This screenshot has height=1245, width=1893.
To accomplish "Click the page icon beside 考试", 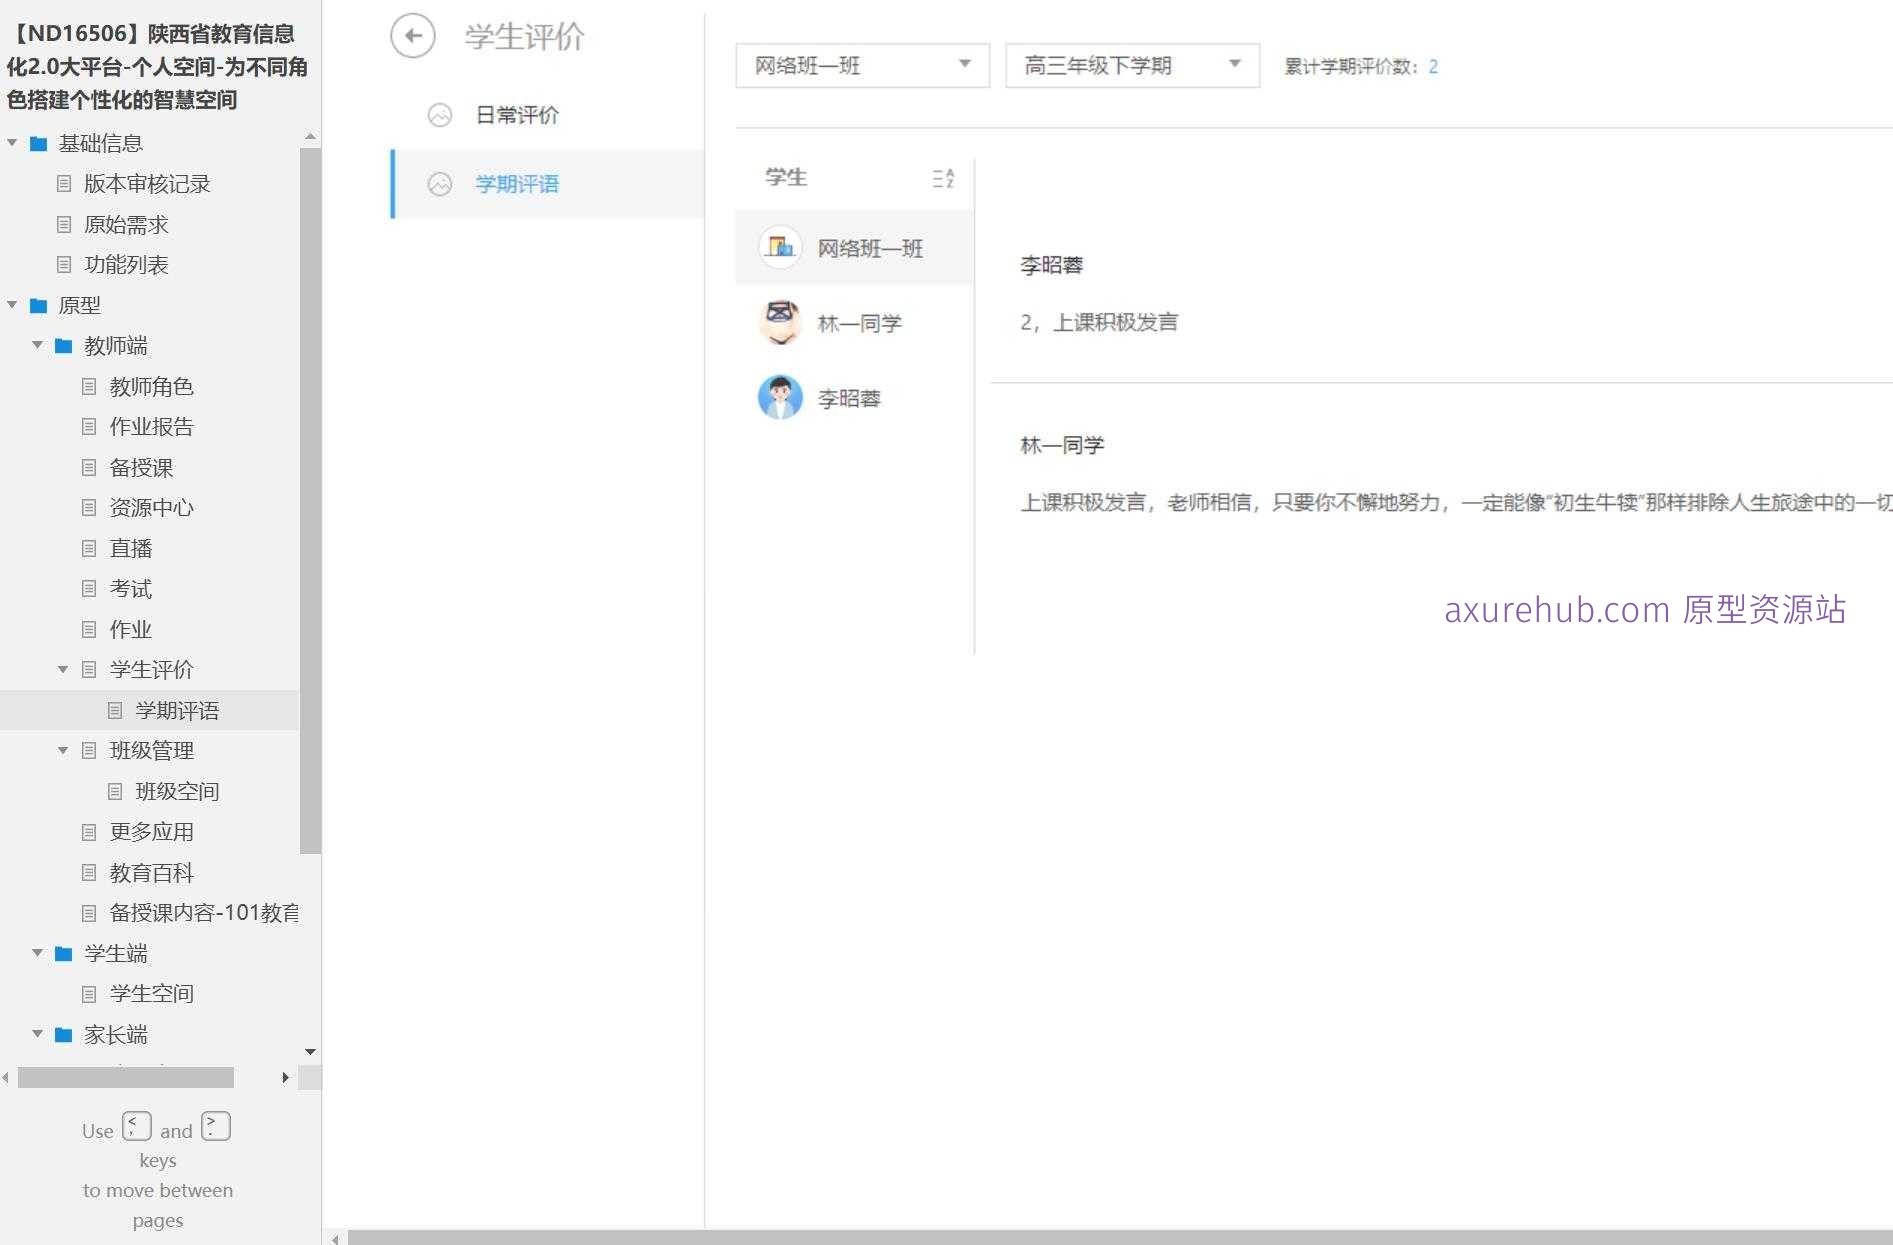I will click(x=90, y=589).
